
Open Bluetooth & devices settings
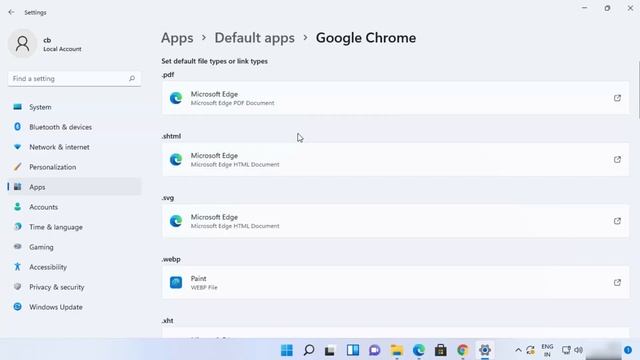(74, 127)
